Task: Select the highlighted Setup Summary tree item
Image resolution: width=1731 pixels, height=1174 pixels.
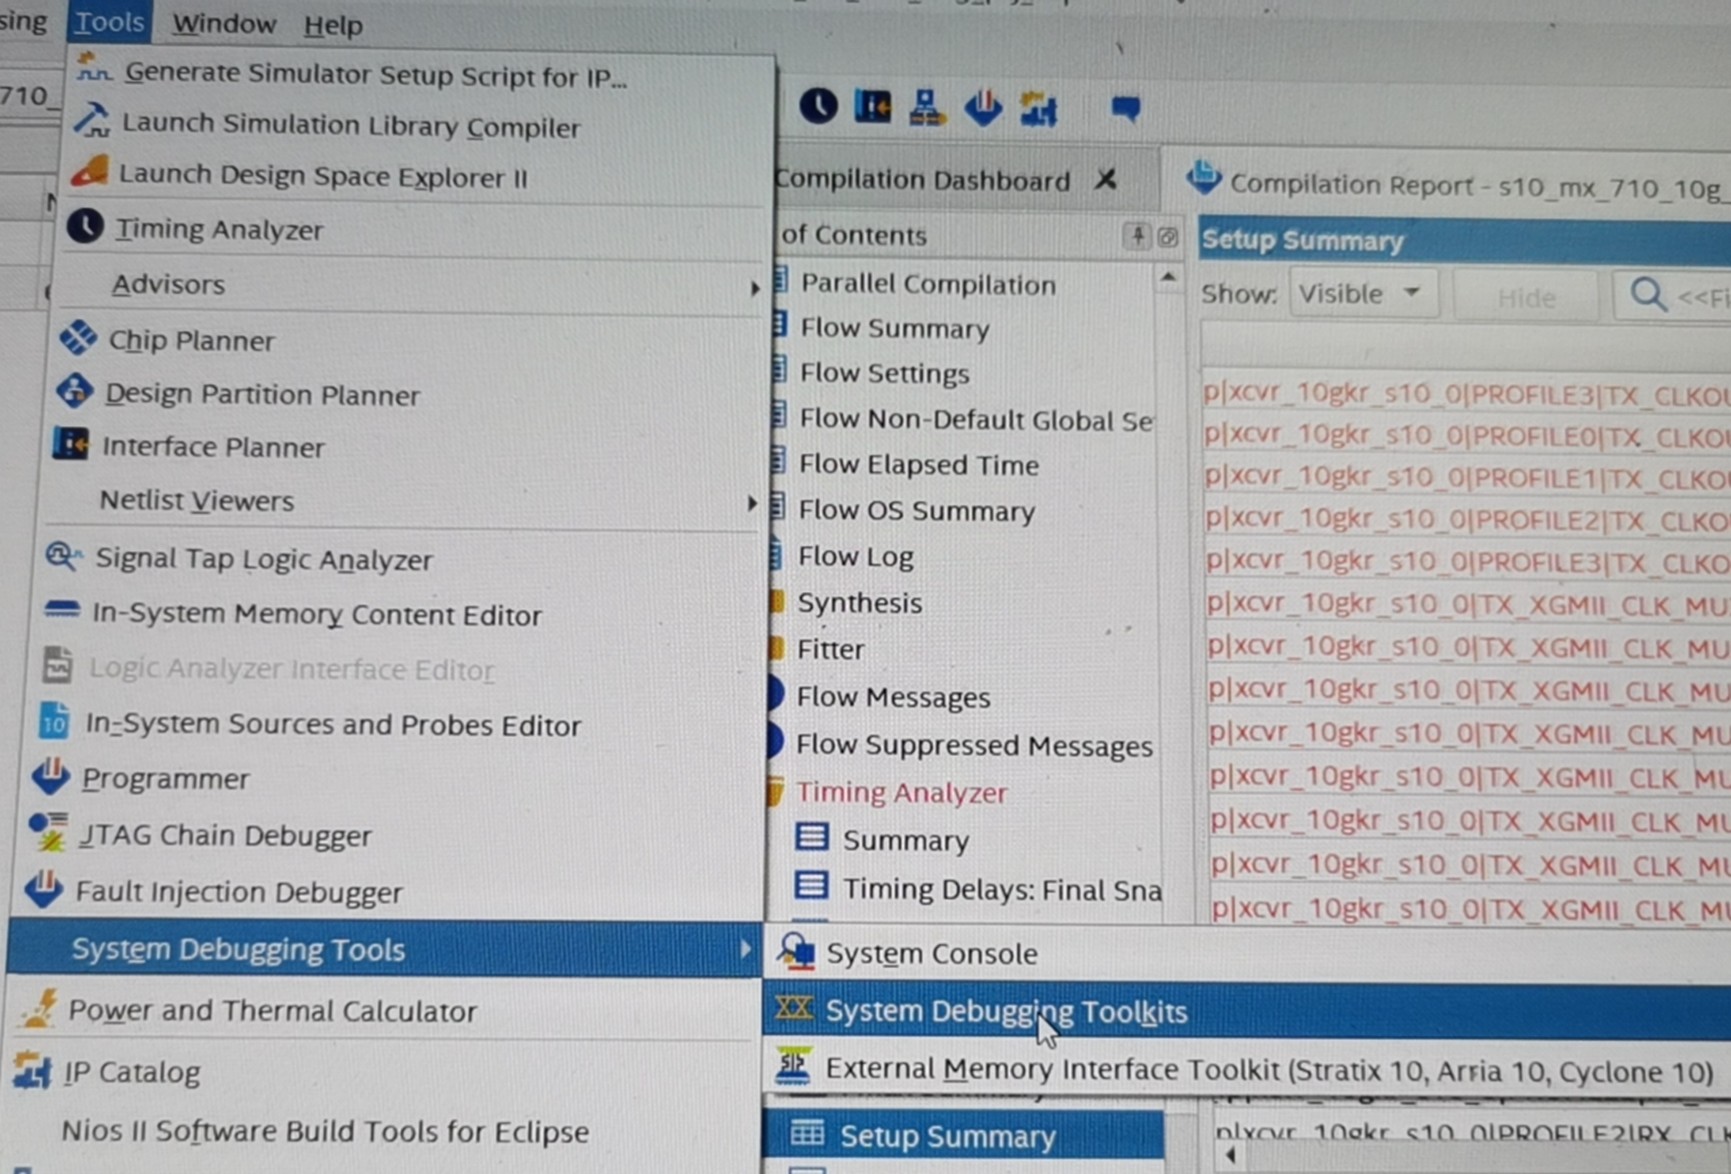Action: pyautogui.click(x=947, y=1136)
